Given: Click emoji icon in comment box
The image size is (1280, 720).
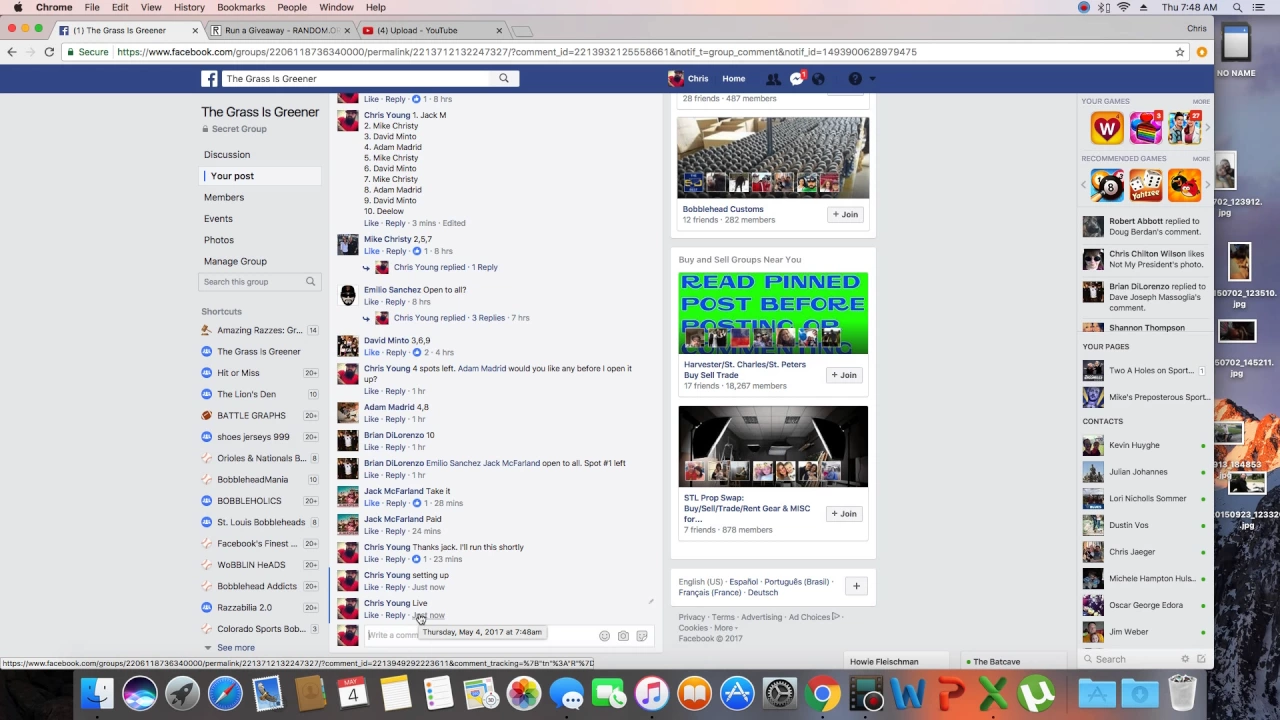Looking at the screenshot, I should (x=604, y=636).
